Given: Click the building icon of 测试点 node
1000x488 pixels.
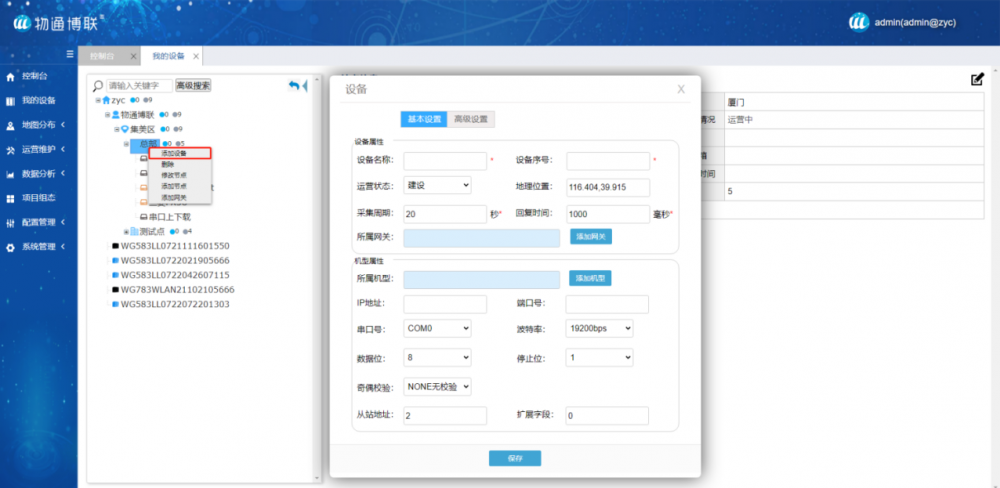Looking at the screenshot, I should pos(135,231).
